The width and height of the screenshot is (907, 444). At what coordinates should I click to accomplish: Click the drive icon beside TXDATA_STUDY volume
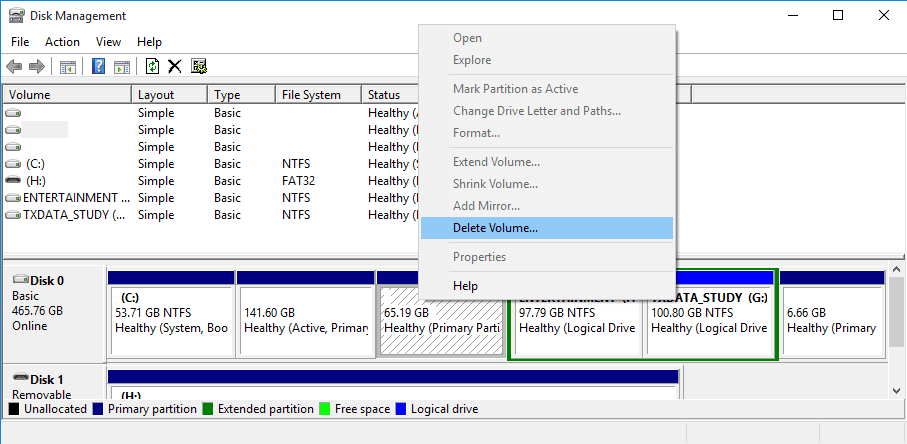[x=13, y=215]
